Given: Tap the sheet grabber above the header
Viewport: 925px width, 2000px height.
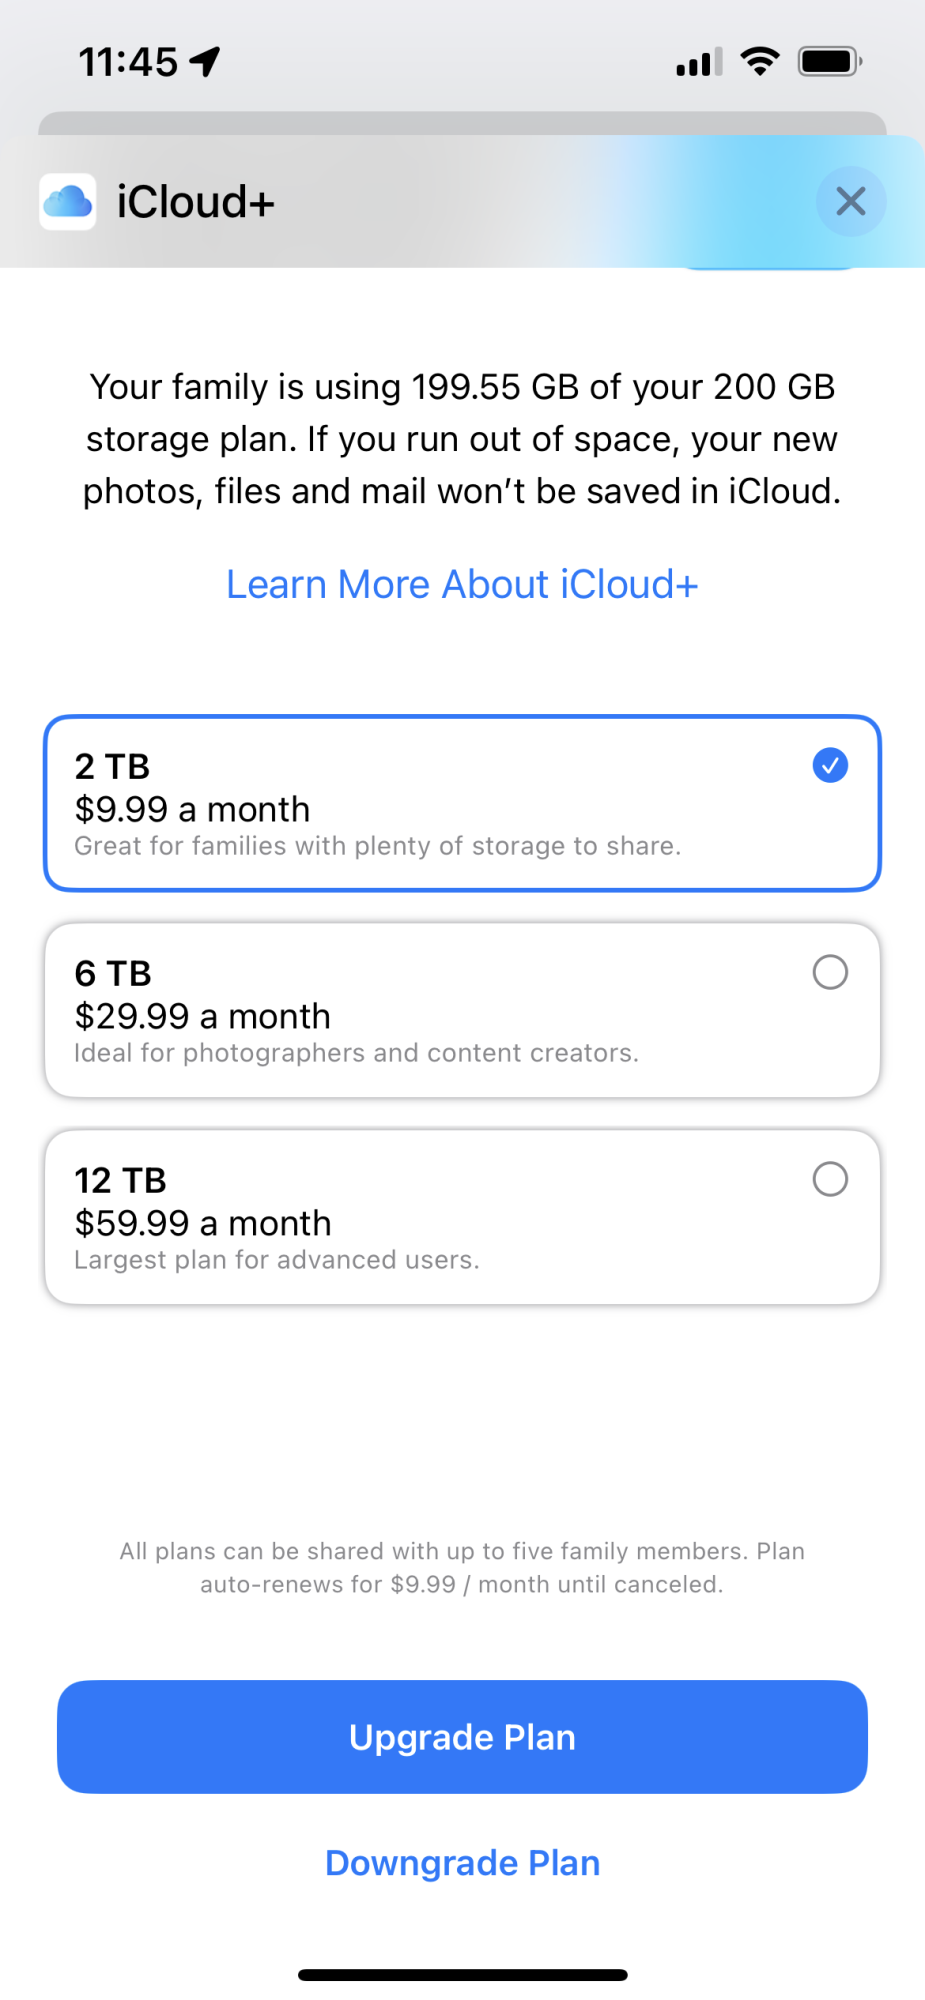Looking at the screenshot, I should click(x=462, y=123).
